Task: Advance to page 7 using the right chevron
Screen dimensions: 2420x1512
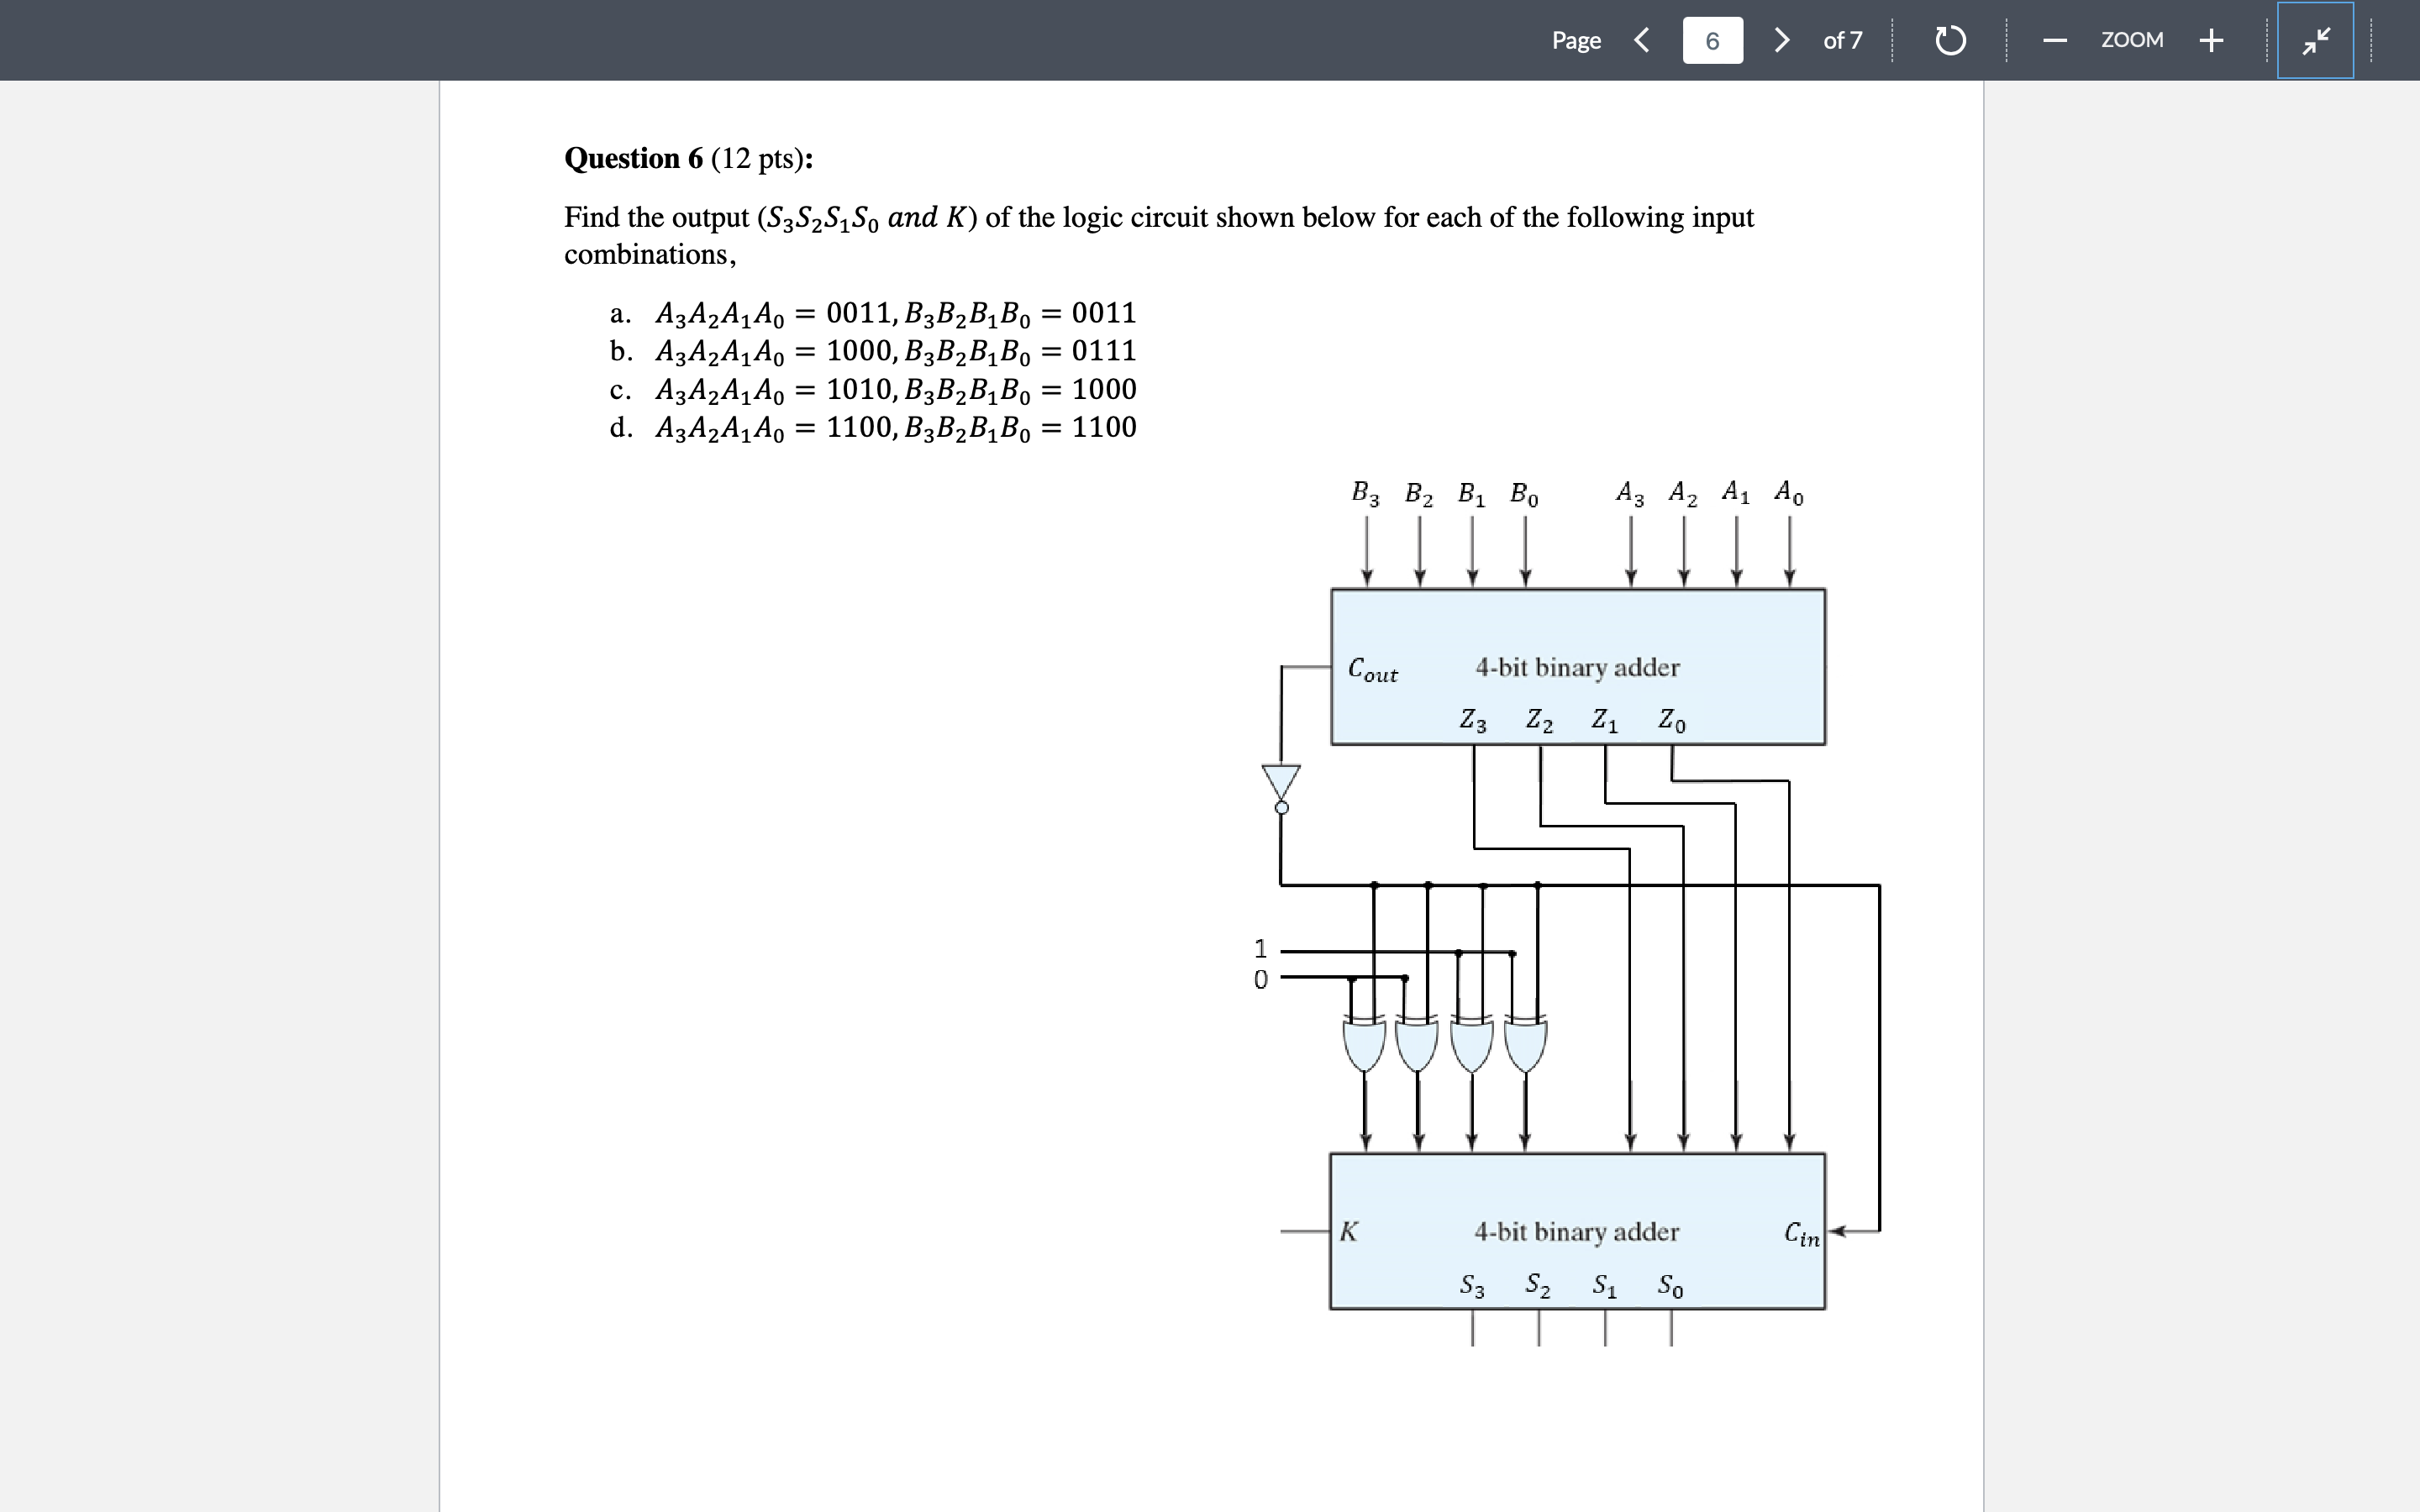Action: (x=1782, y=41)
